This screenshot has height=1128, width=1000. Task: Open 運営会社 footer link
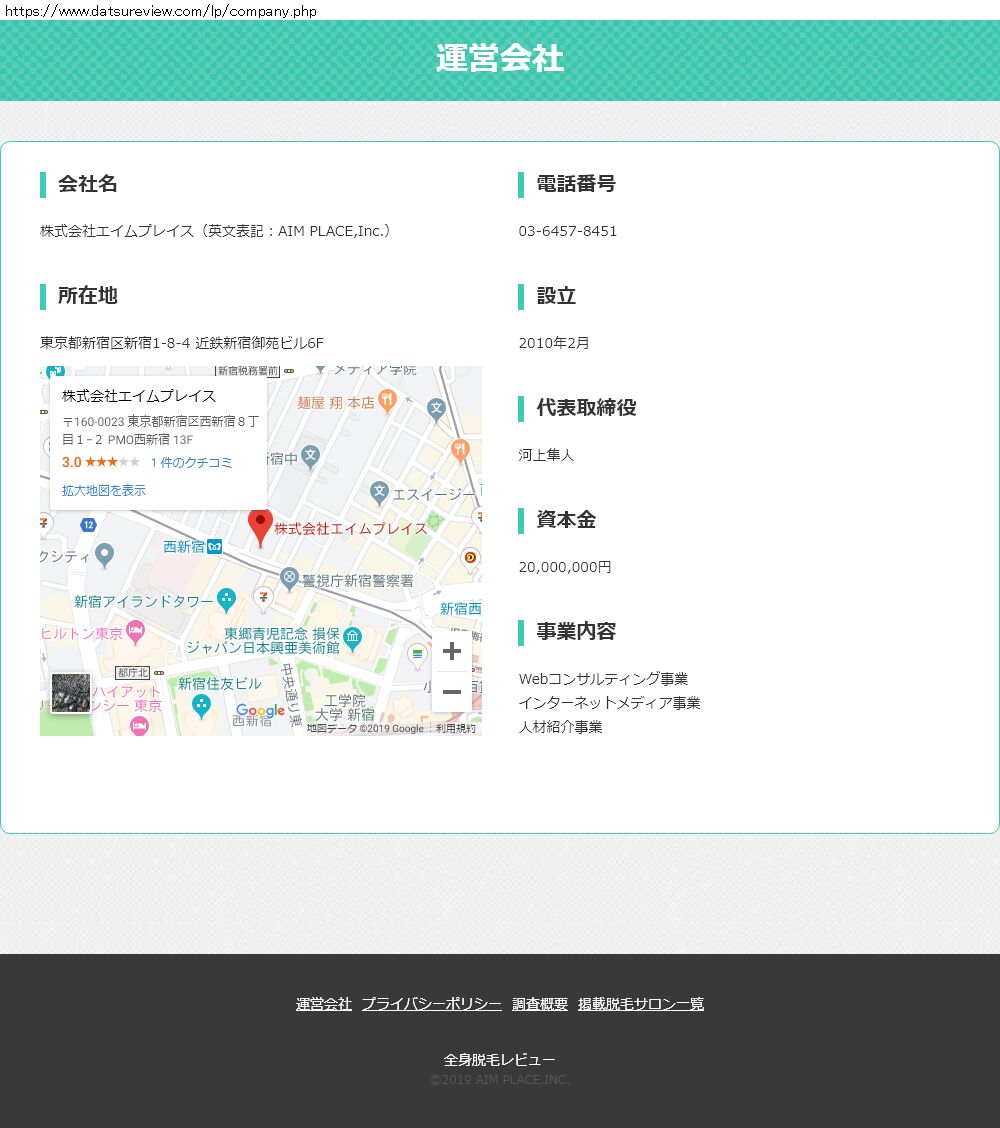(x=324, y=1004)
